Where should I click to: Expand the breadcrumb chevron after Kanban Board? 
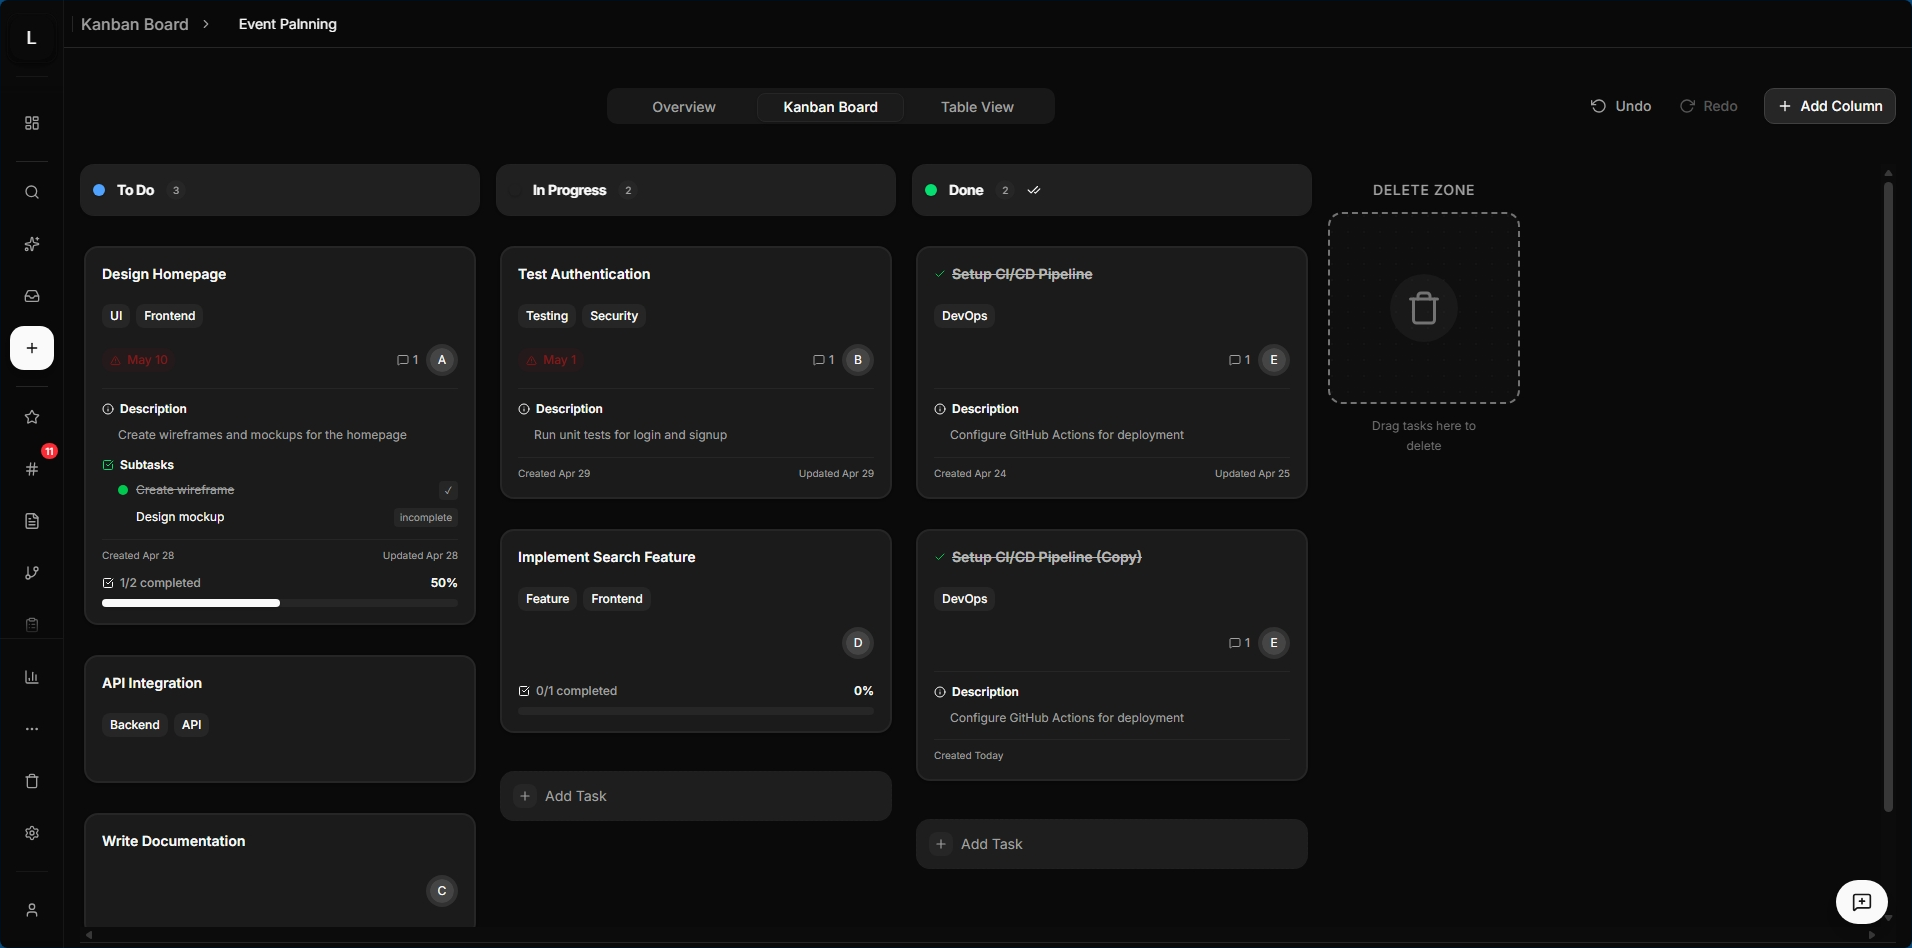point(207,24)
